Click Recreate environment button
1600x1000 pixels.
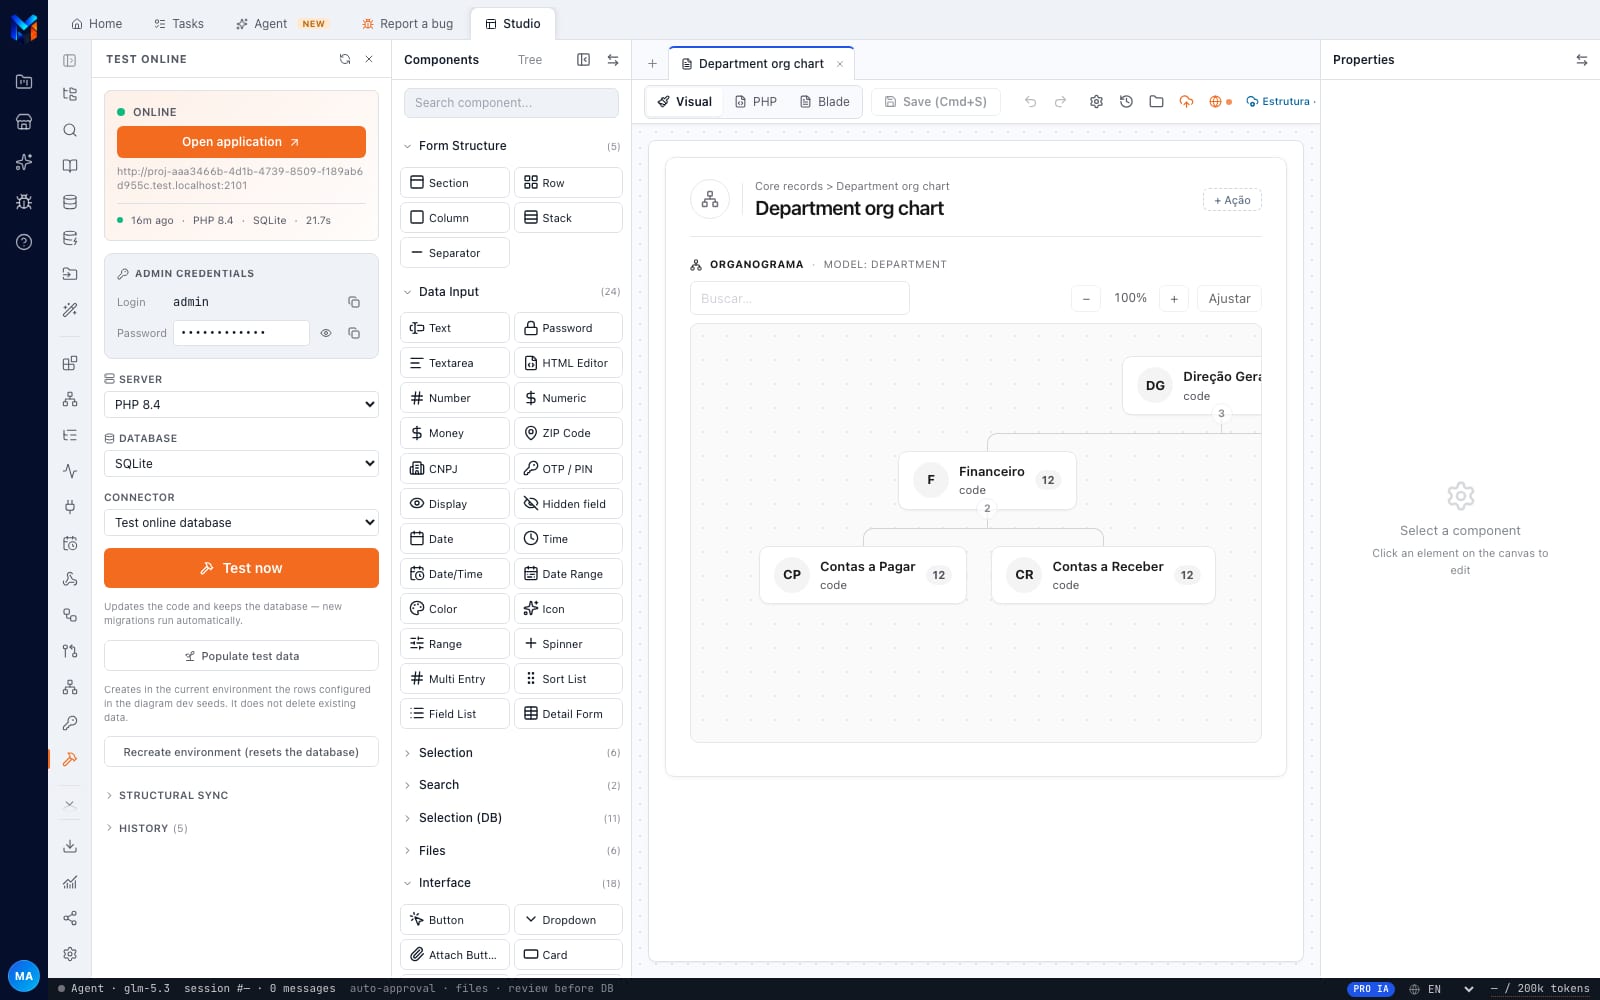tap(241, 752)
